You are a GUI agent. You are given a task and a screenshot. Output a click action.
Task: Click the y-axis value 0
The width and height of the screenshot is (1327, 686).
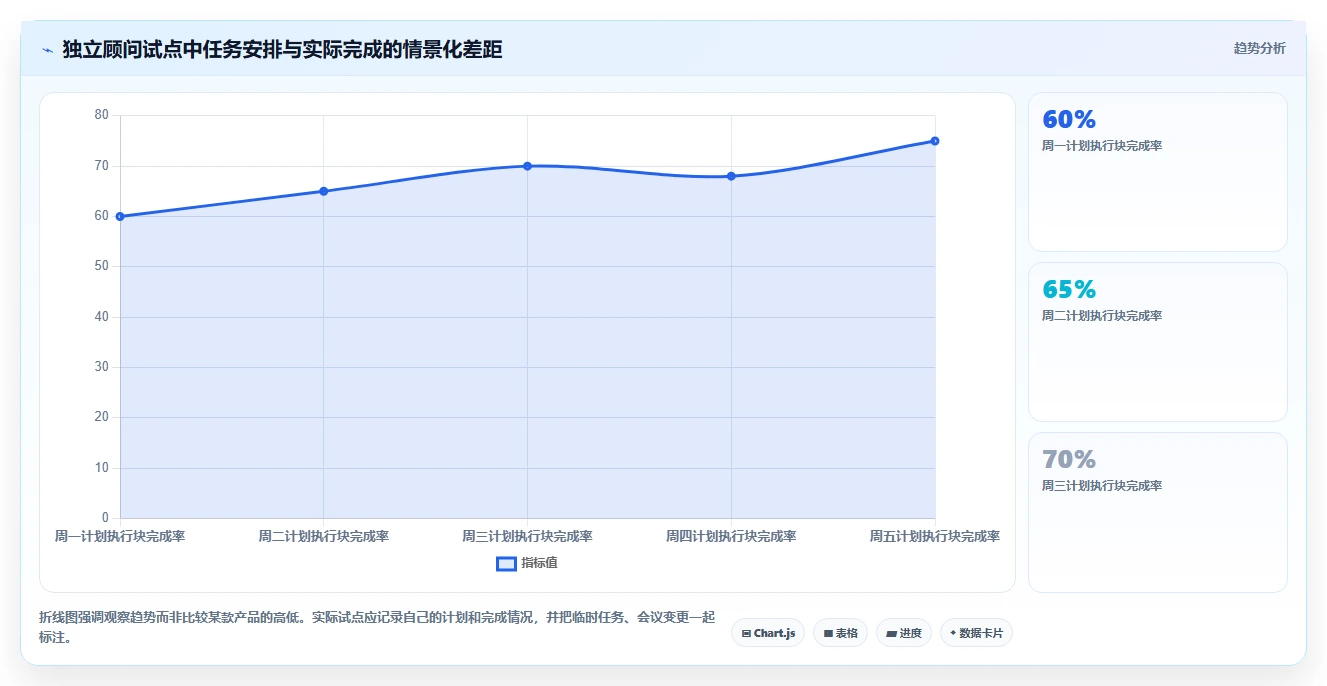[x=105, y=518]
